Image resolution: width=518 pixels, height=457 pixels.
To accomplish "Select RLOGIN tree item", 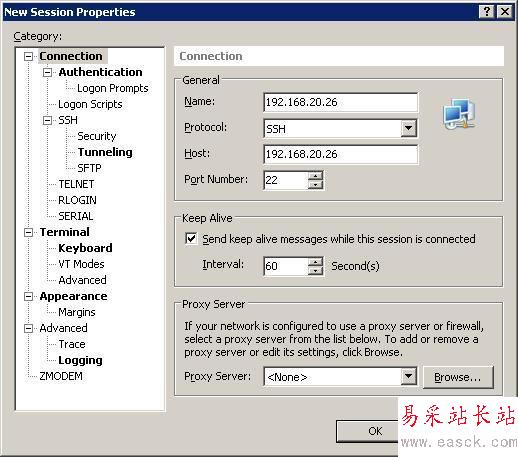I will tap(77, 200).
